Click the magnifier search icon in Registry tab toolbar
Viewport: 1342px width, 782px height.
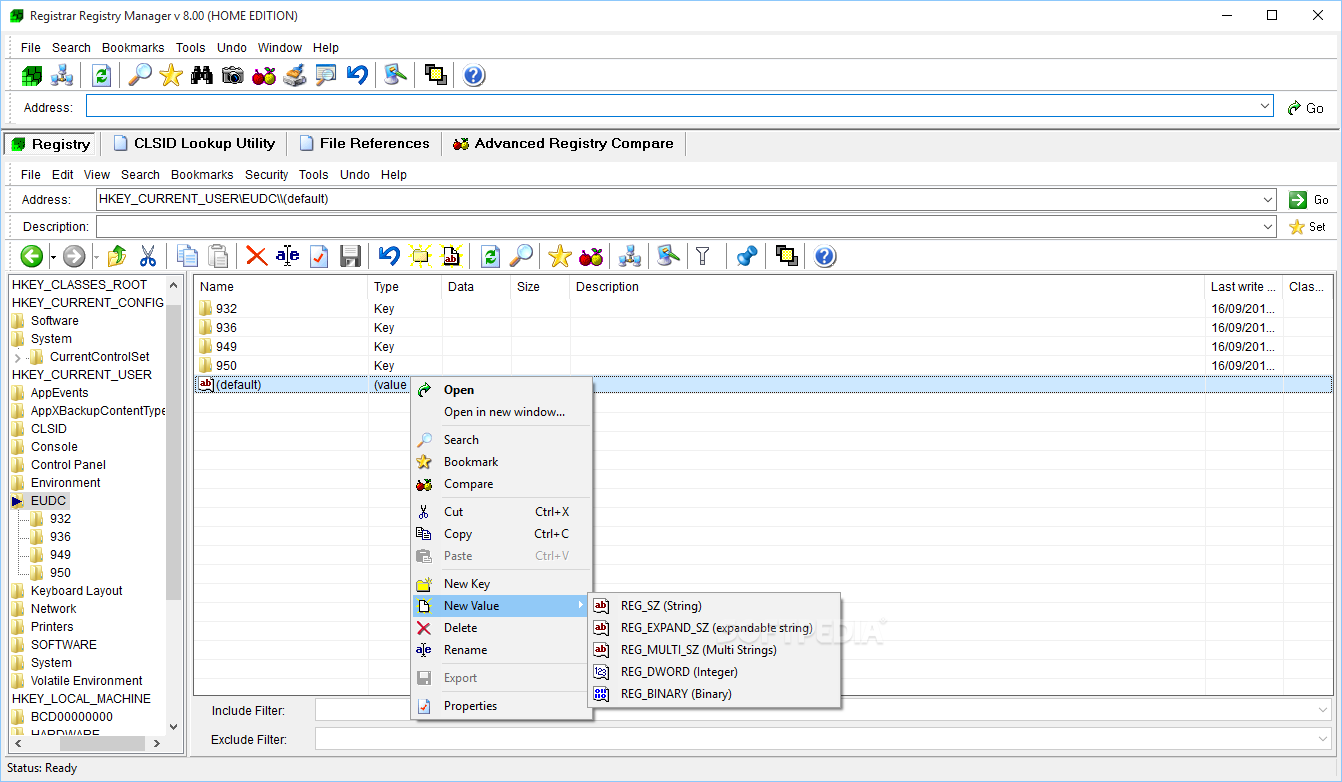pos(521,256)
